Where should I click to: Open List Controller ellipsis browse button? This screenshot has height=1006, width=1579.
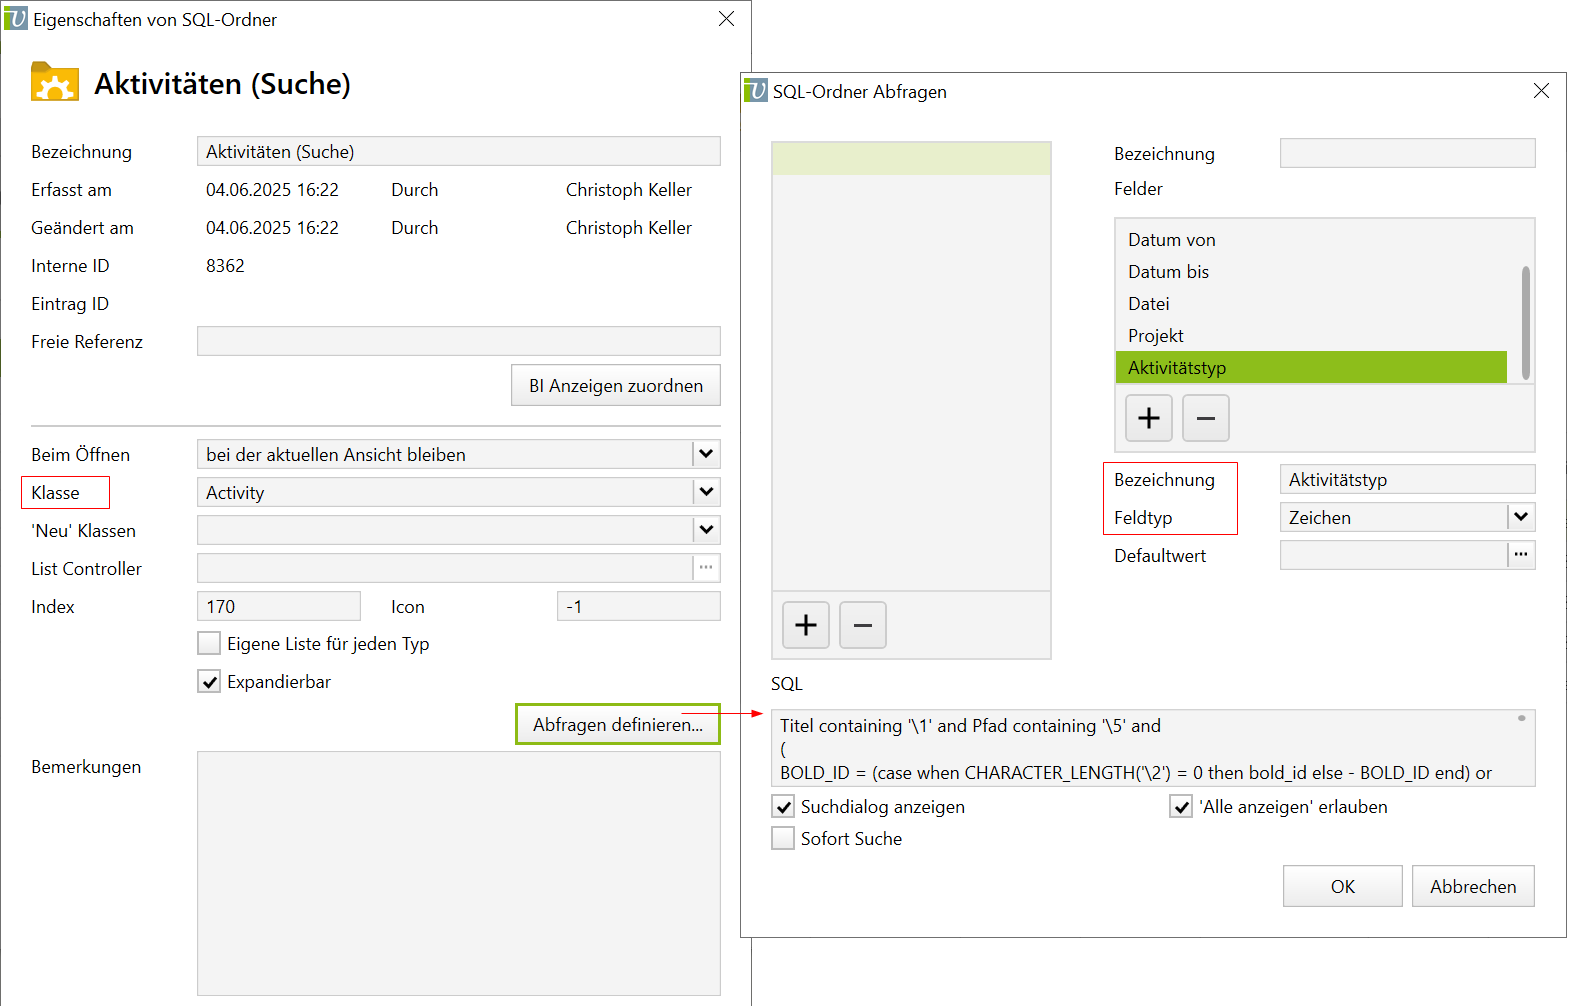(706, 568)
